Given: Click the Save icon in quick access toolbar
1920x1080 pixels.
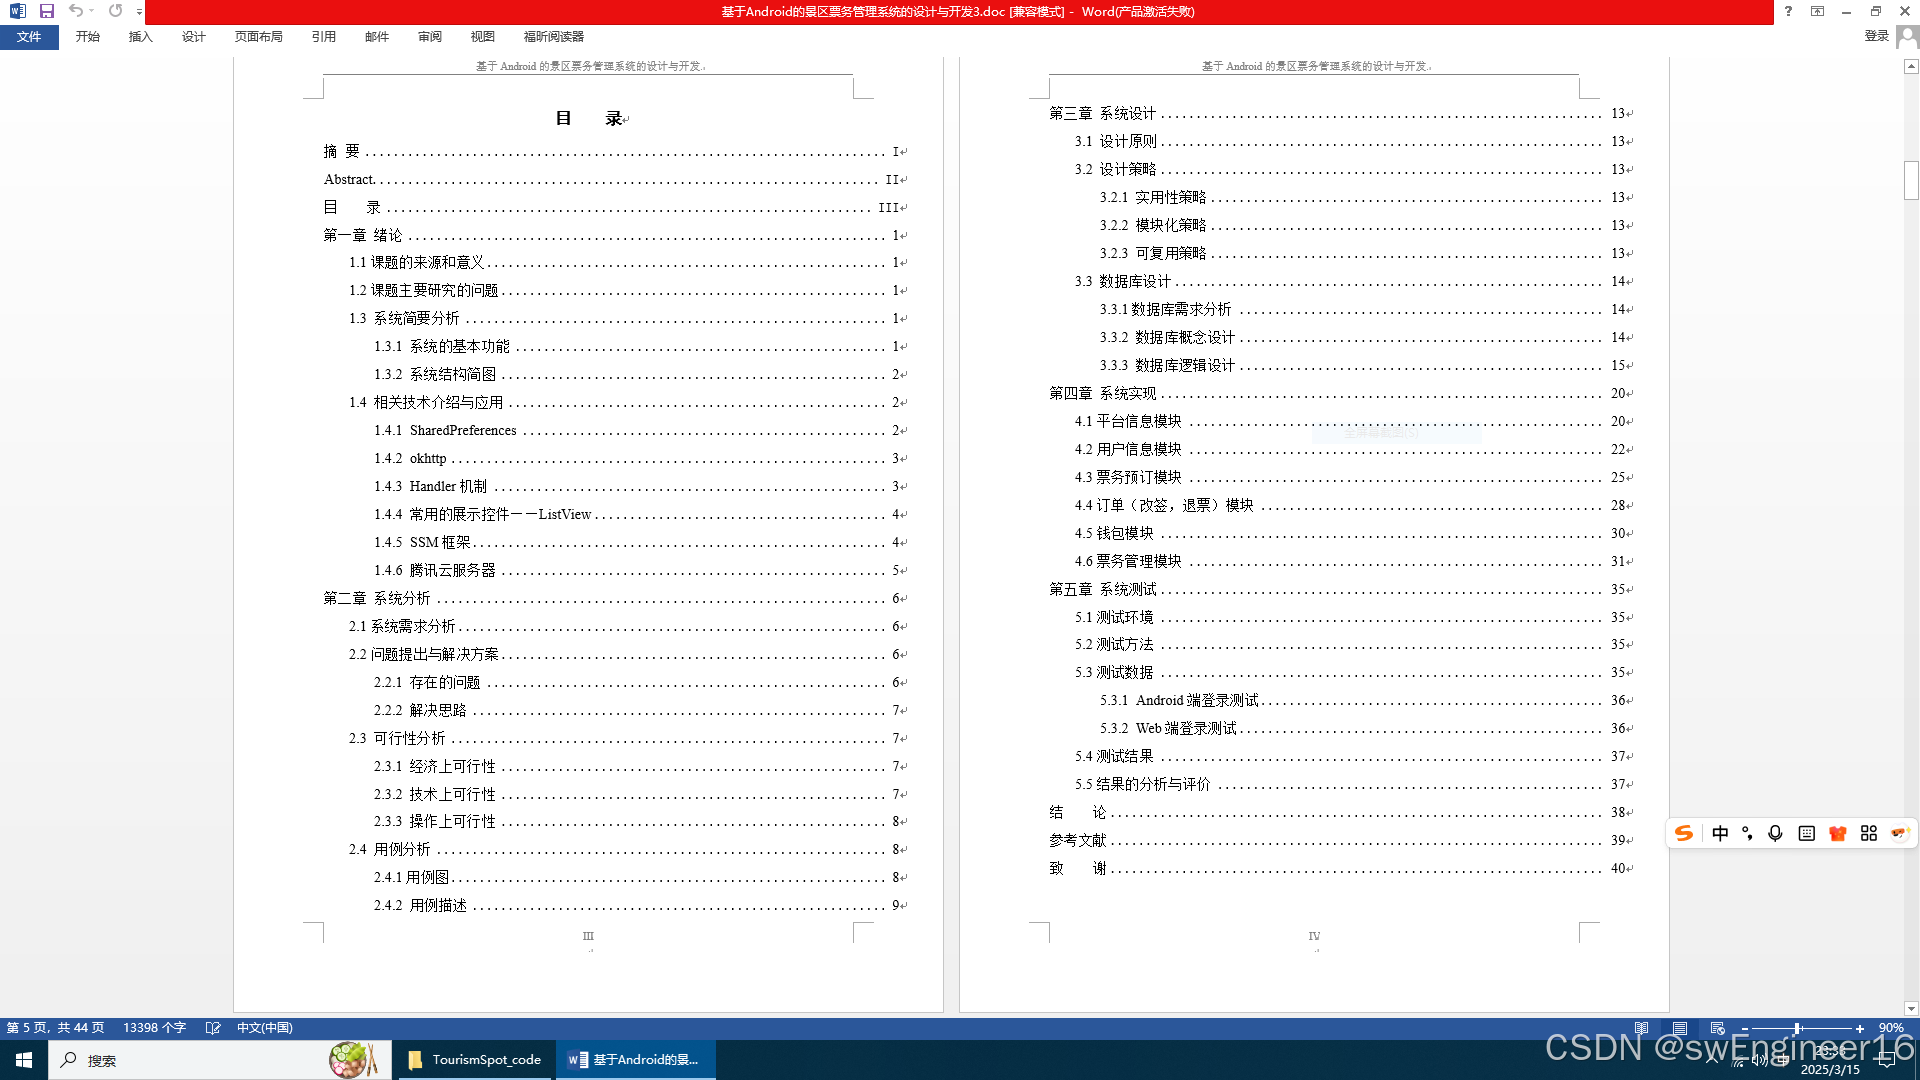Looking at the screenshot, I should pos(46,11).
